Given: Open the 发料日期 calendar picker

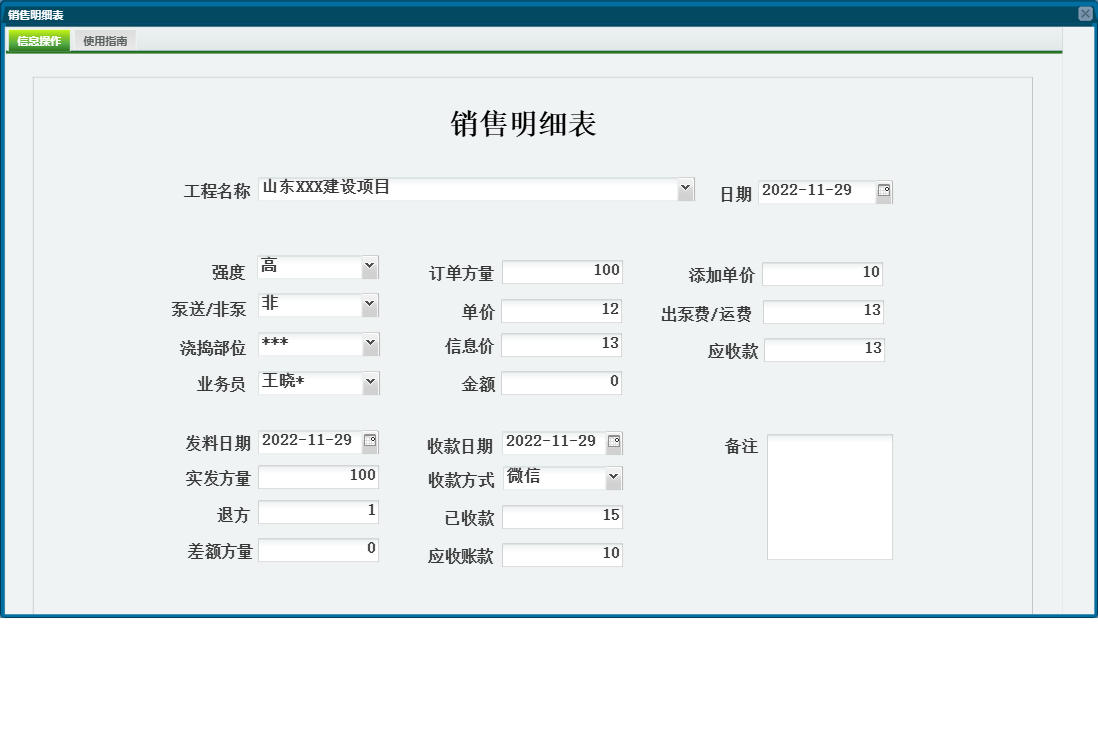Looking at the screenshot, I should [x=370, y=441].
